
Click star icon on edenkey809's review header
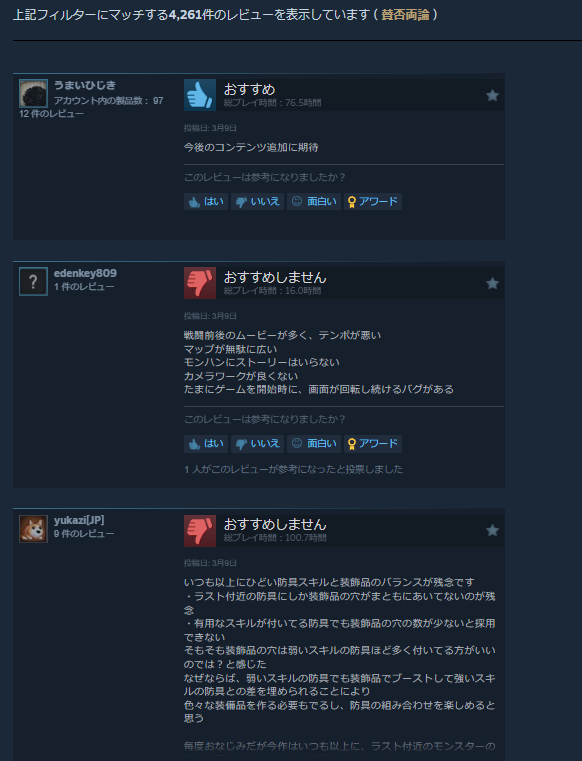pyautogui.click(x=492, y=283)
